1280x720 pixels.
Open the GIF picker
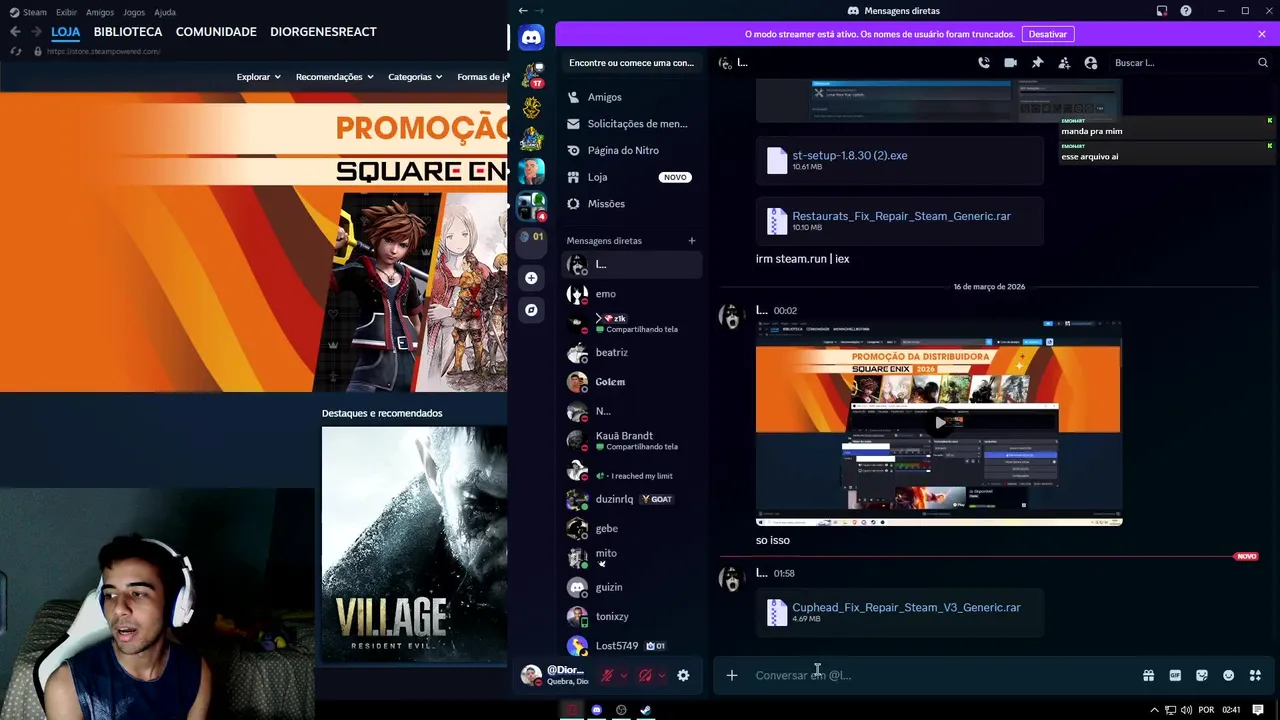(x=1175, y=675)
